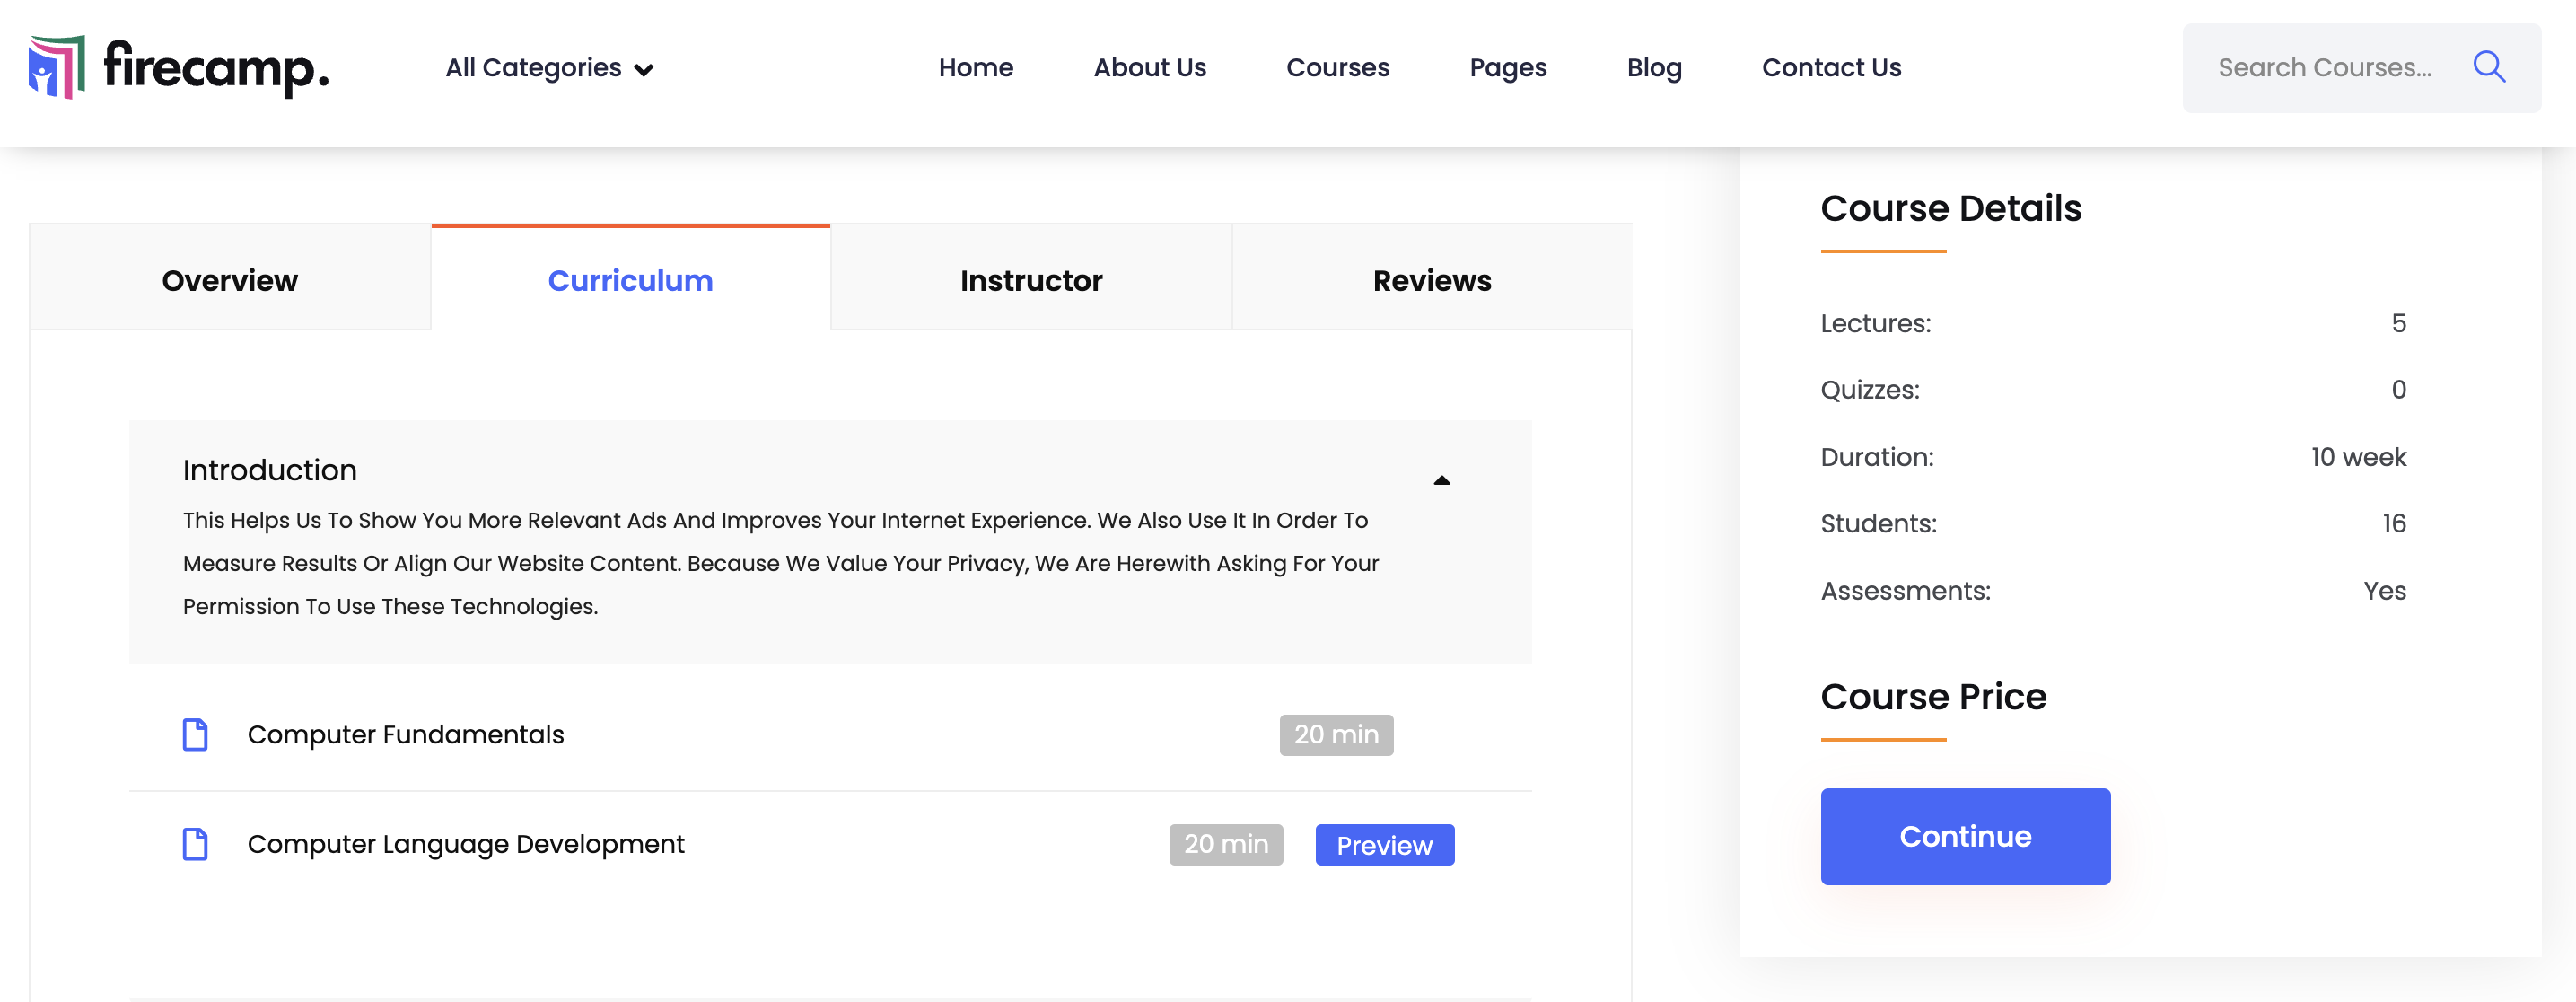Click the Course Details heading
This screenshot has width=2576, height=1002.
(1950, 208)
